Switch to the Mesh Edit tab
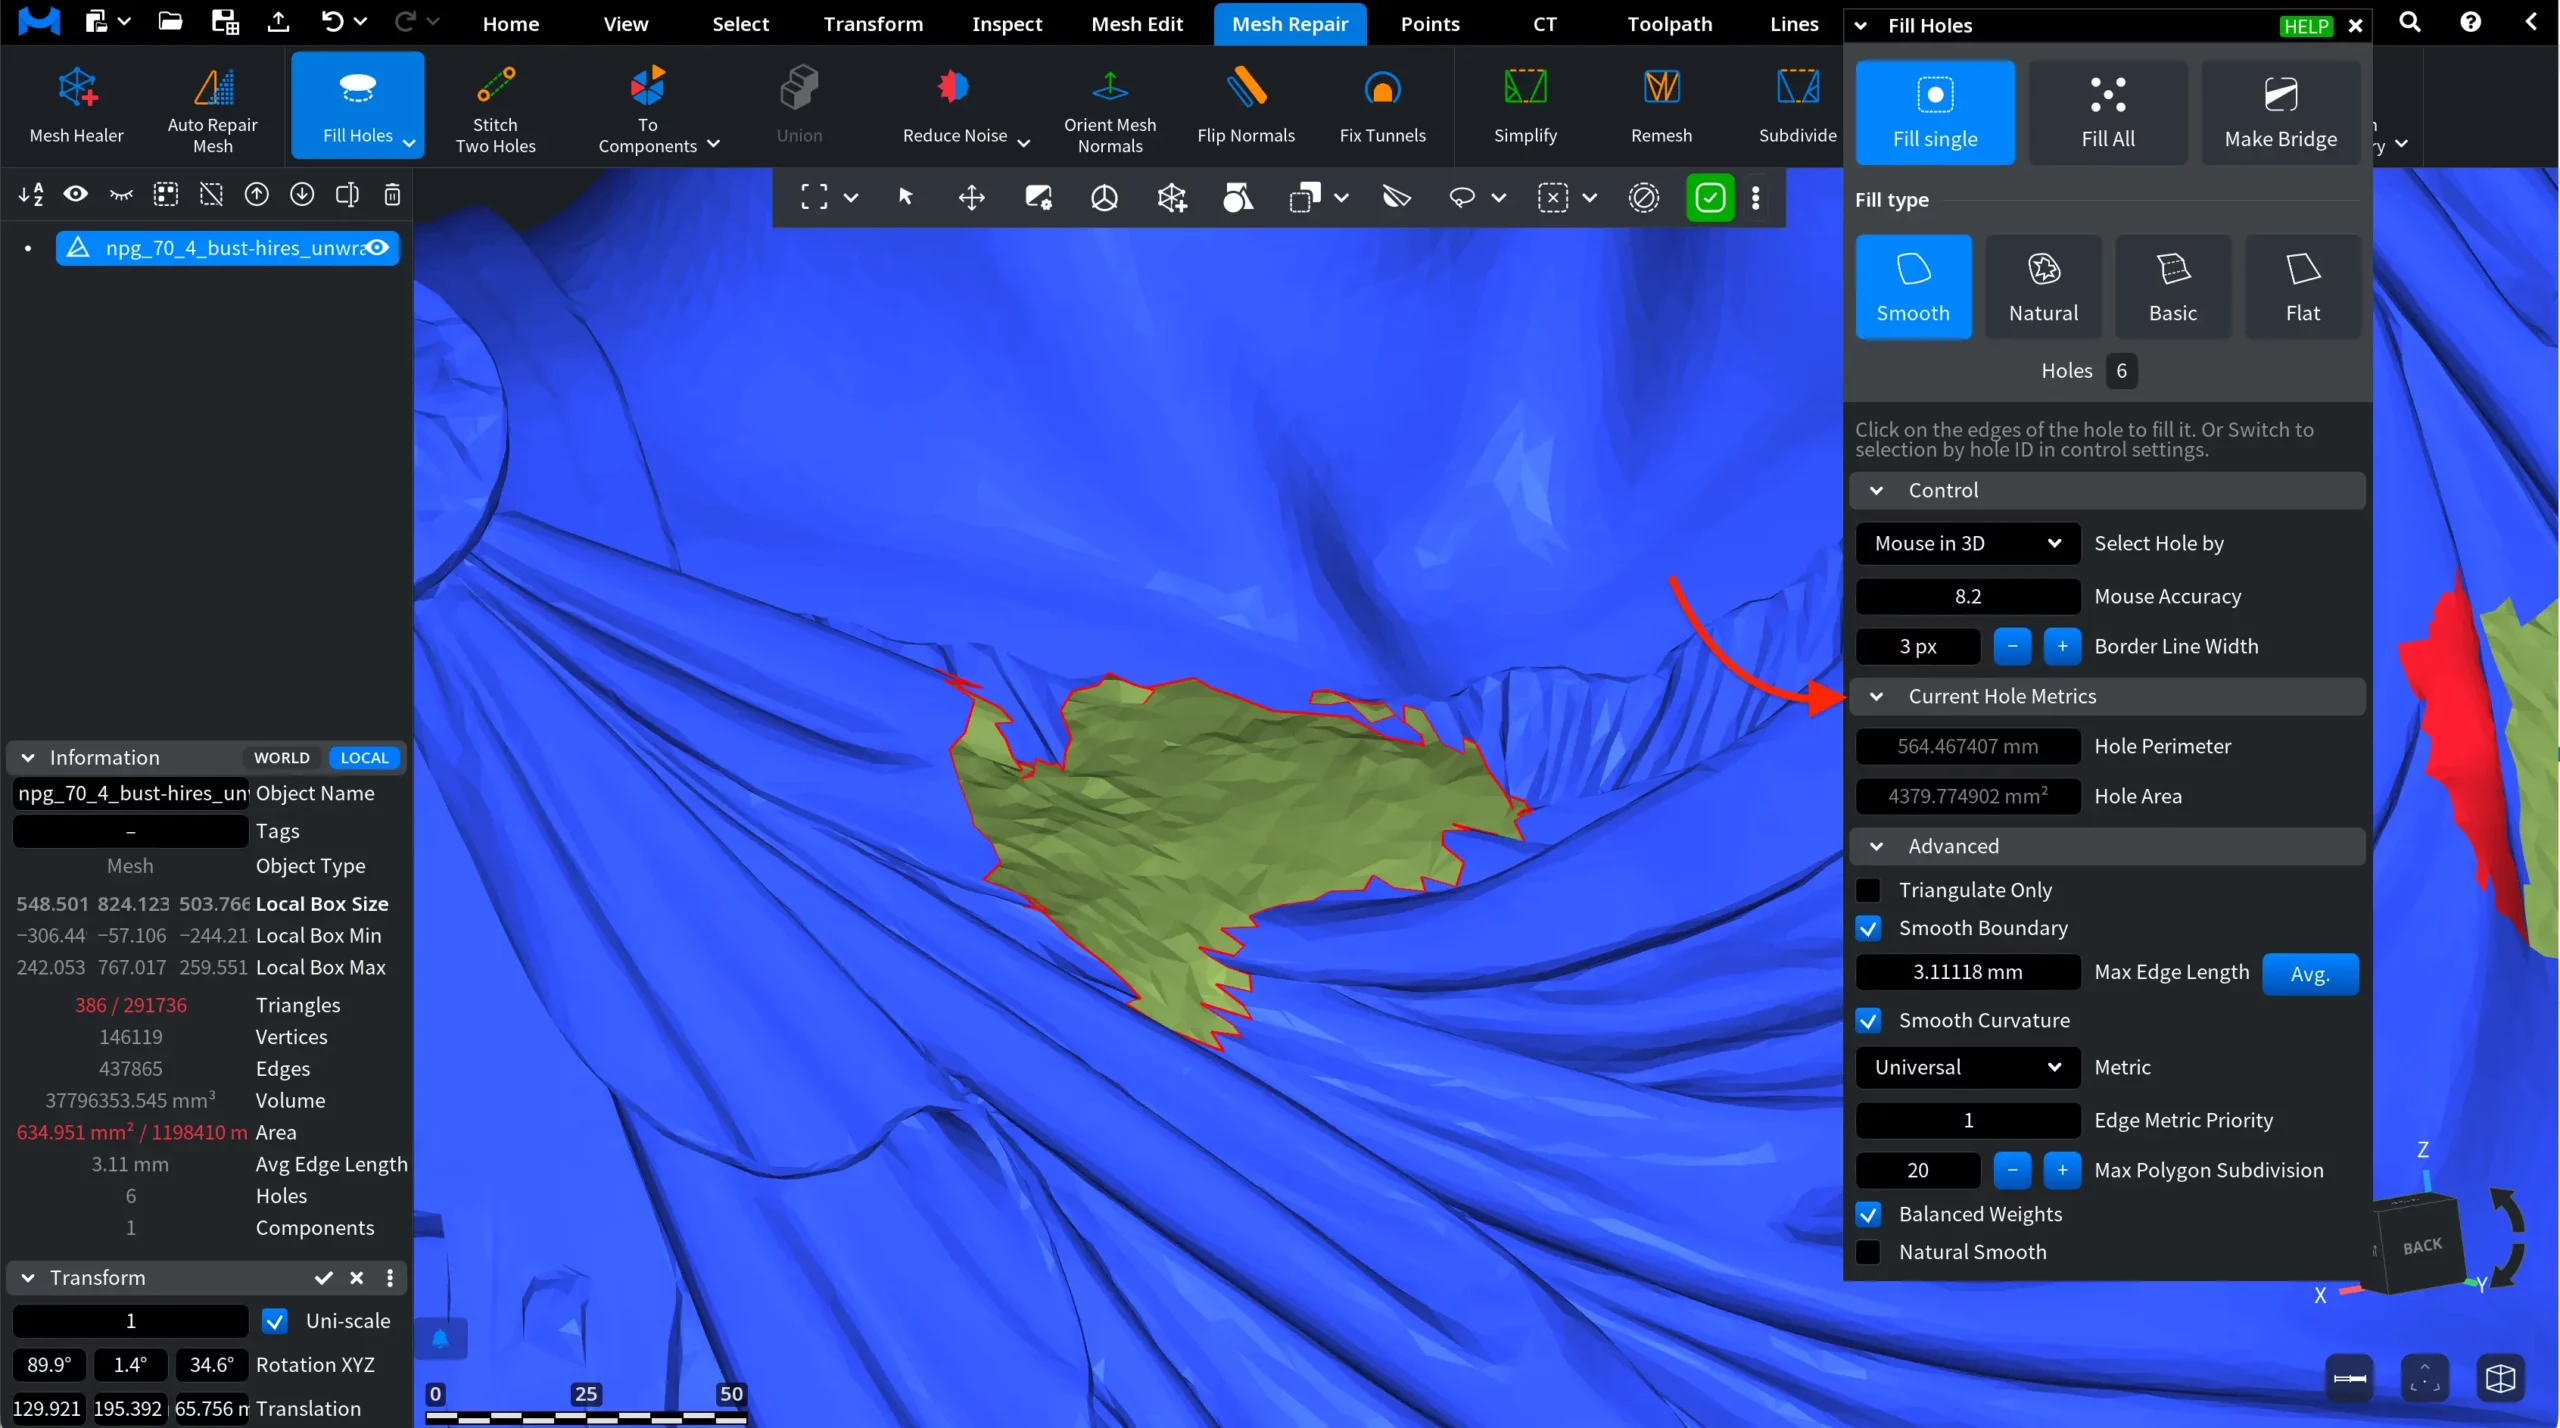Screen dimensions: 2560x1428 click(x=1136, y=24)
